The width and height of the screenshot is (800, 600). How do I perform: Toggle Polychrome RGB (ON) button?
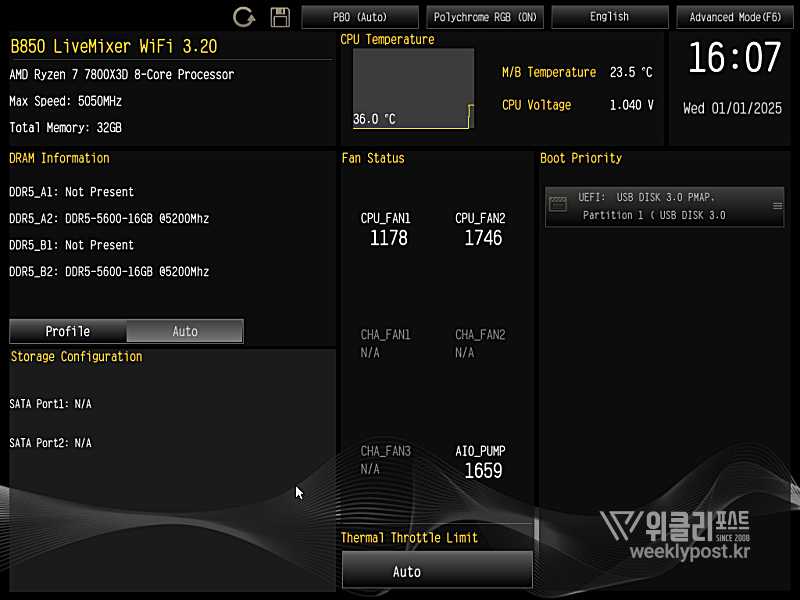pos(485,17)
